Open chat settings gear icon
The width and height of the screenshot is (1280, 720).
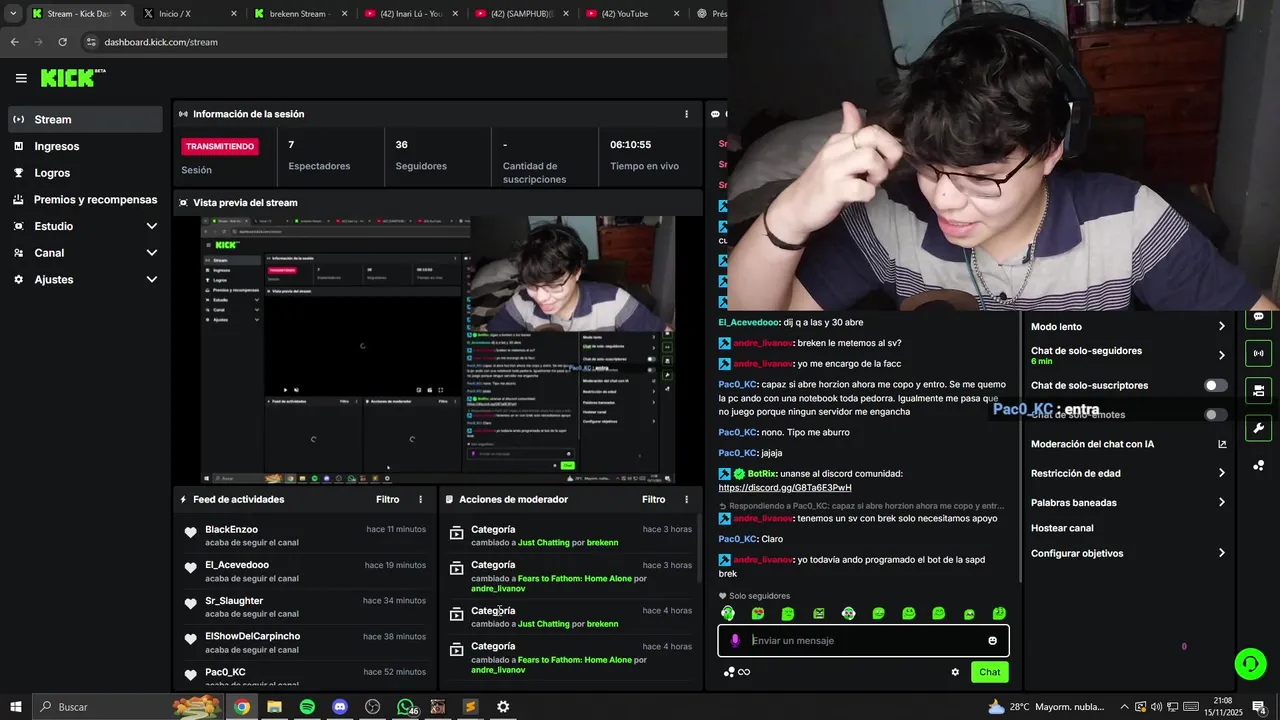click(955, 672)
